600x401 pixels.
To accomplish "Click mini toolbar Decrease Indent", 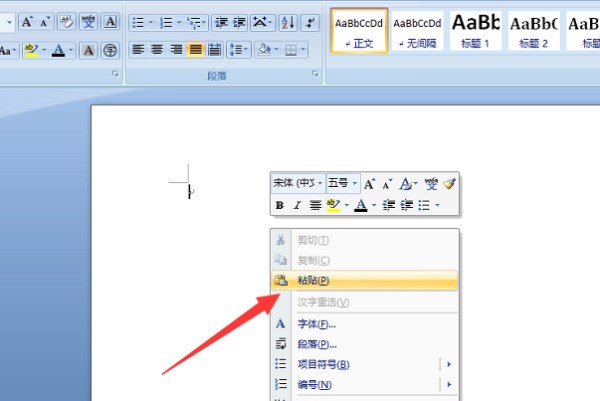I will [389, 205].
